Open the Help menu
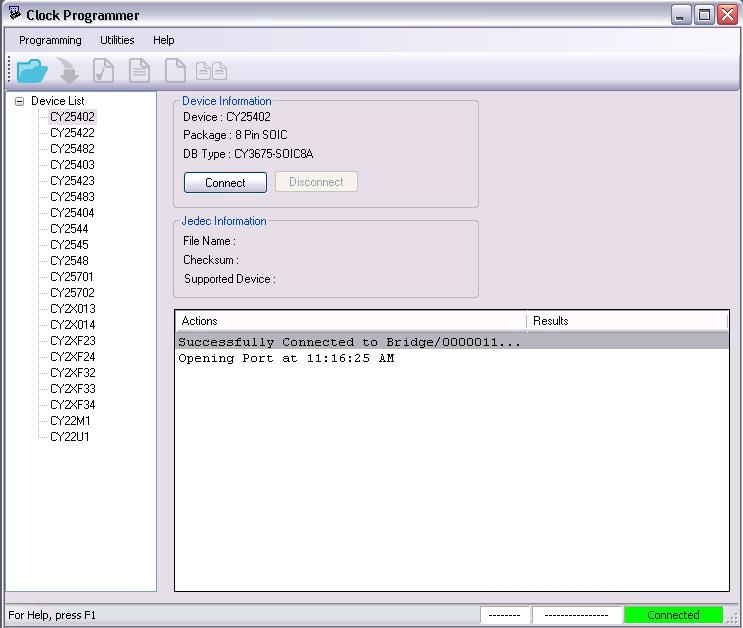 pos(164,40)
